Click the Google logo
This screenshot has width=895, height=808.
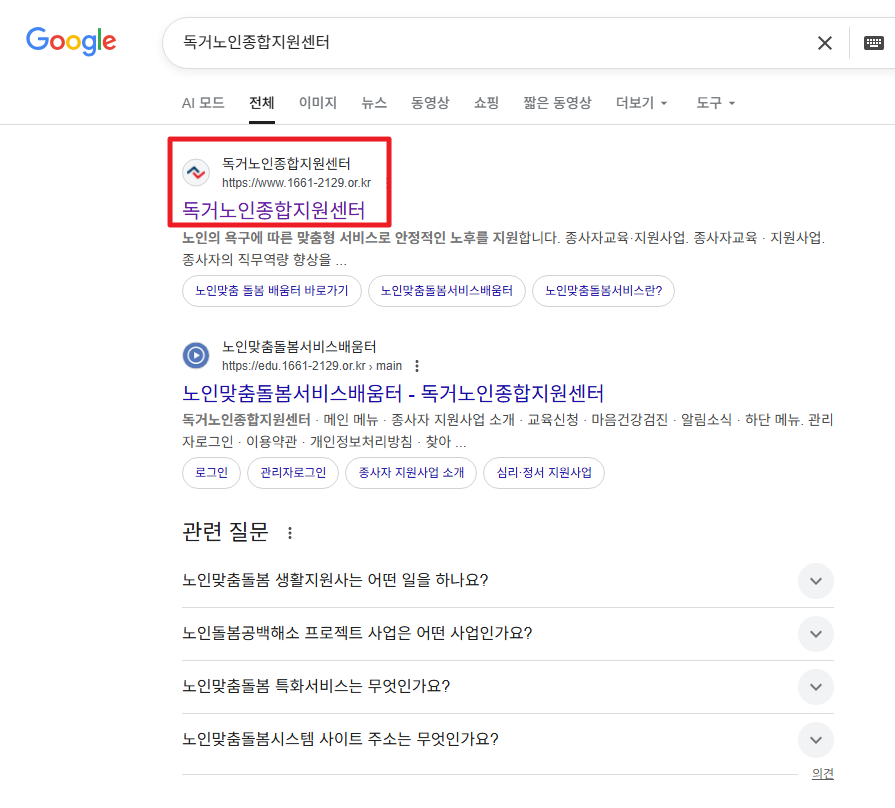[70, 42]
